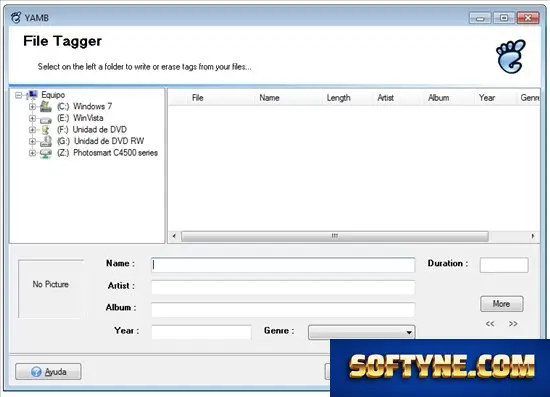Go to previous file with << arrows

coord(490,323)
